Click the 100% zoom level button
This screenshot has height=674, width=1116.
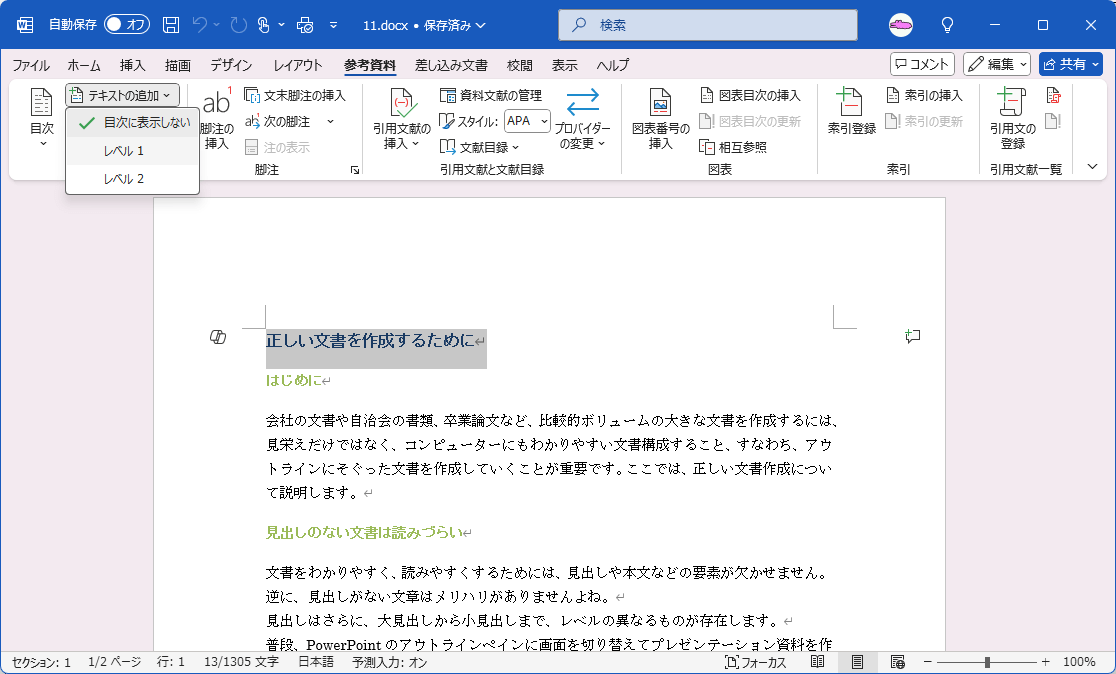[x=1079, y=662]
